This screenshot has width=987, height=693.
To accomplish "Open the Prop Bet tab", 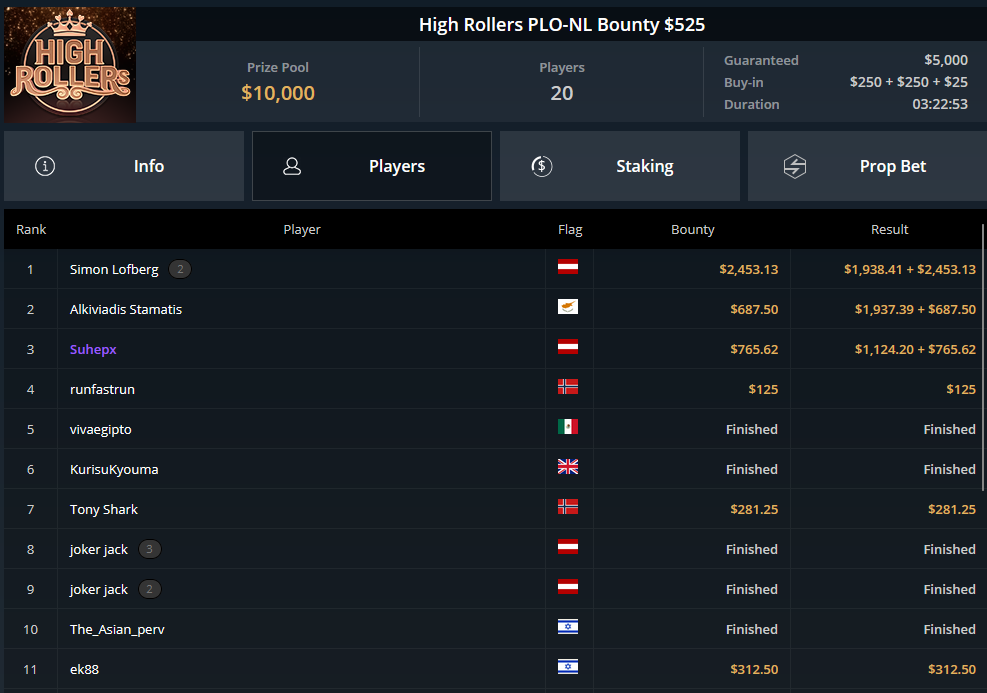I will [867, 166].
